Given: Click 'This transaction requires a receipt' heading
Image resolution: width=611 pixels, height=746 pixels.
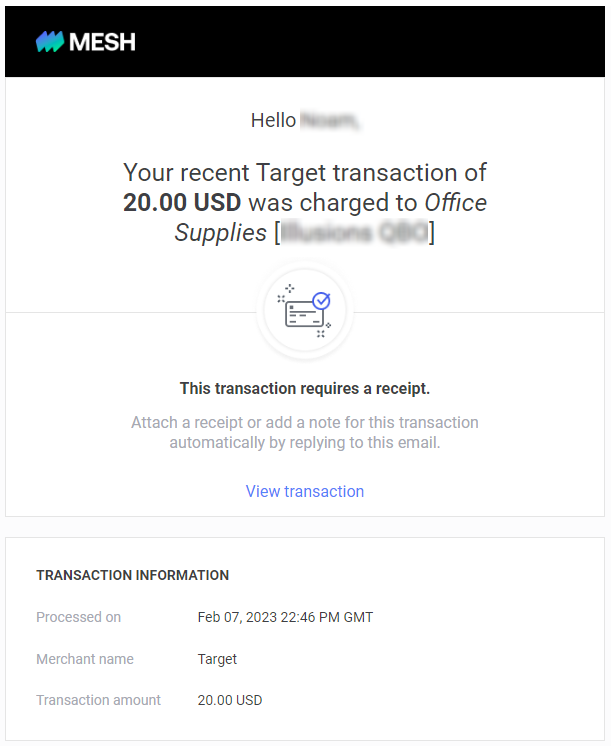Looking at the screenshot, I should coord(305,389).
